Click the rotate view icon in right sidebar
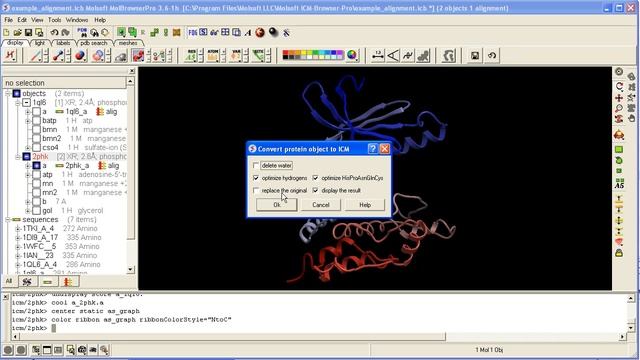Image resolution: width=640 pixels, height=360 pixels. click(x=619, y=86)
